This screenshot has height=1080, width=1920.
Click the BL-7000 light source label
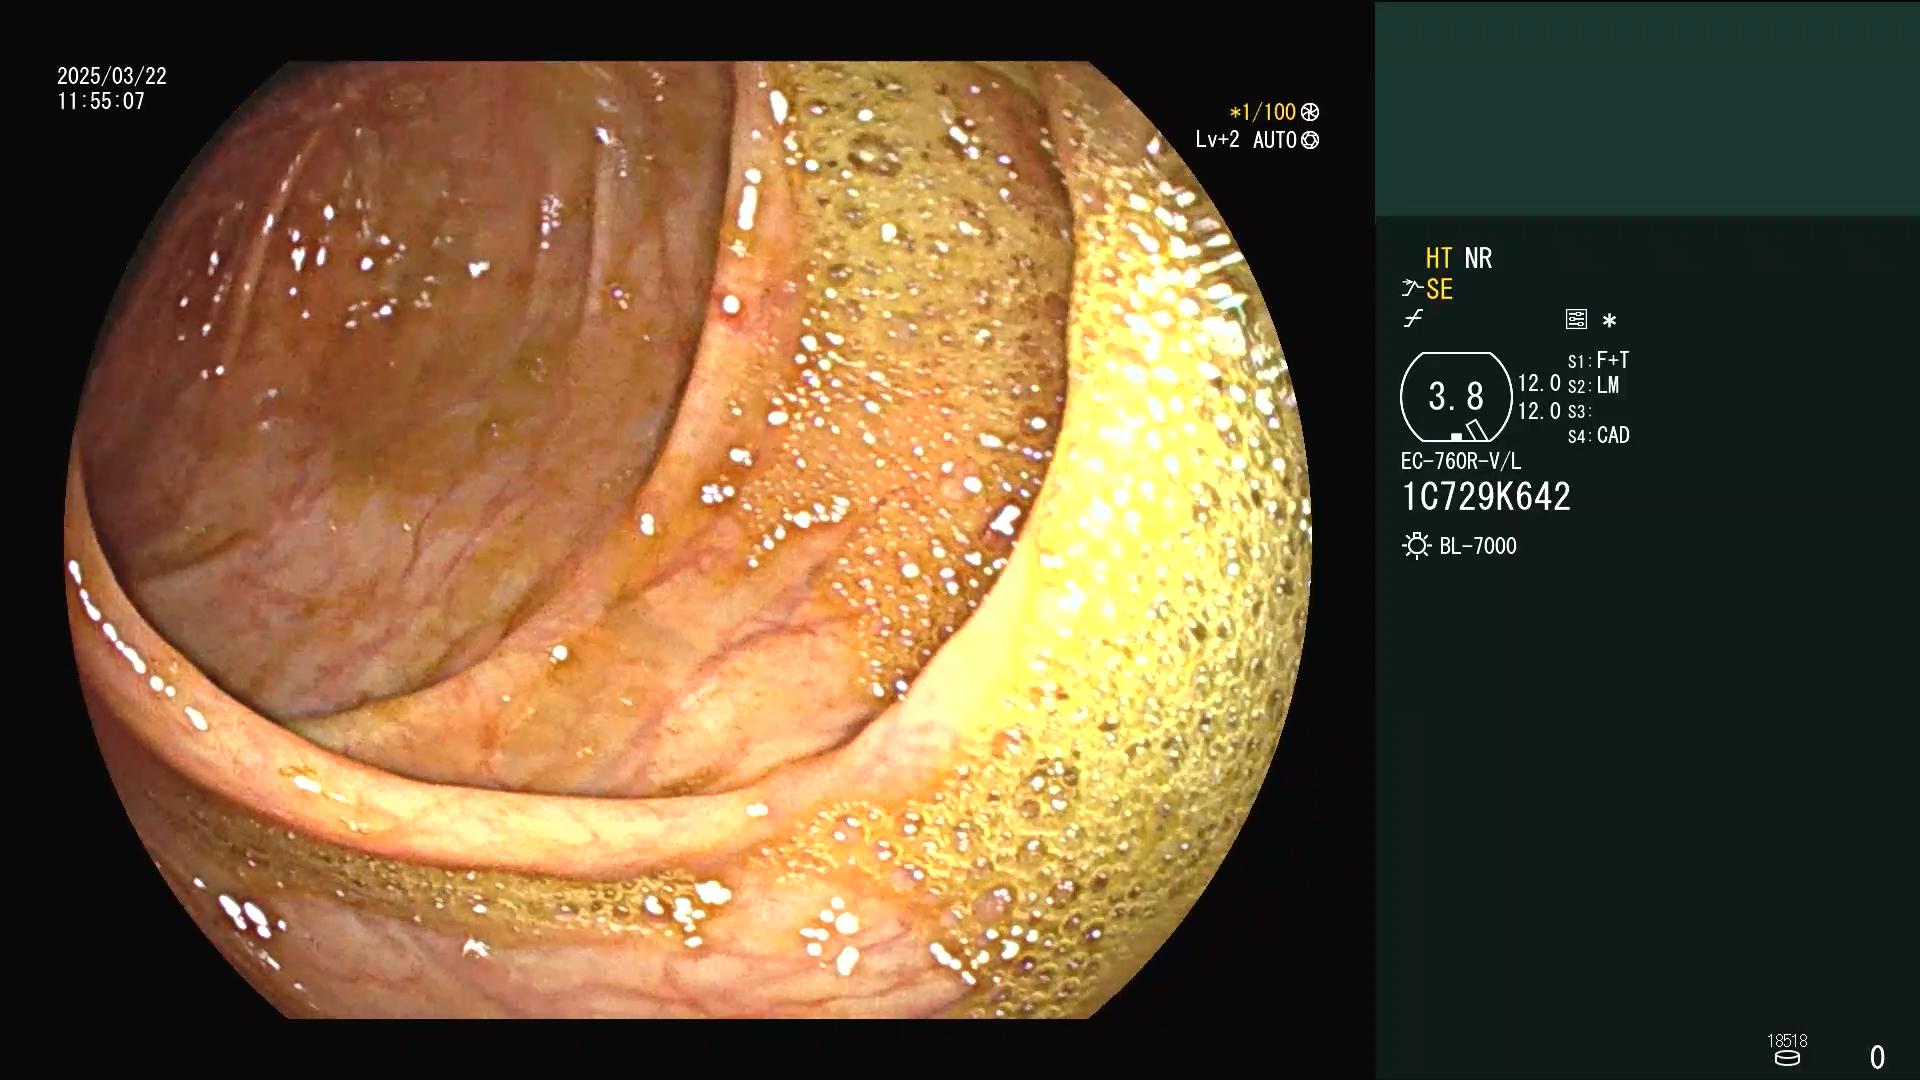[1478, 546]
